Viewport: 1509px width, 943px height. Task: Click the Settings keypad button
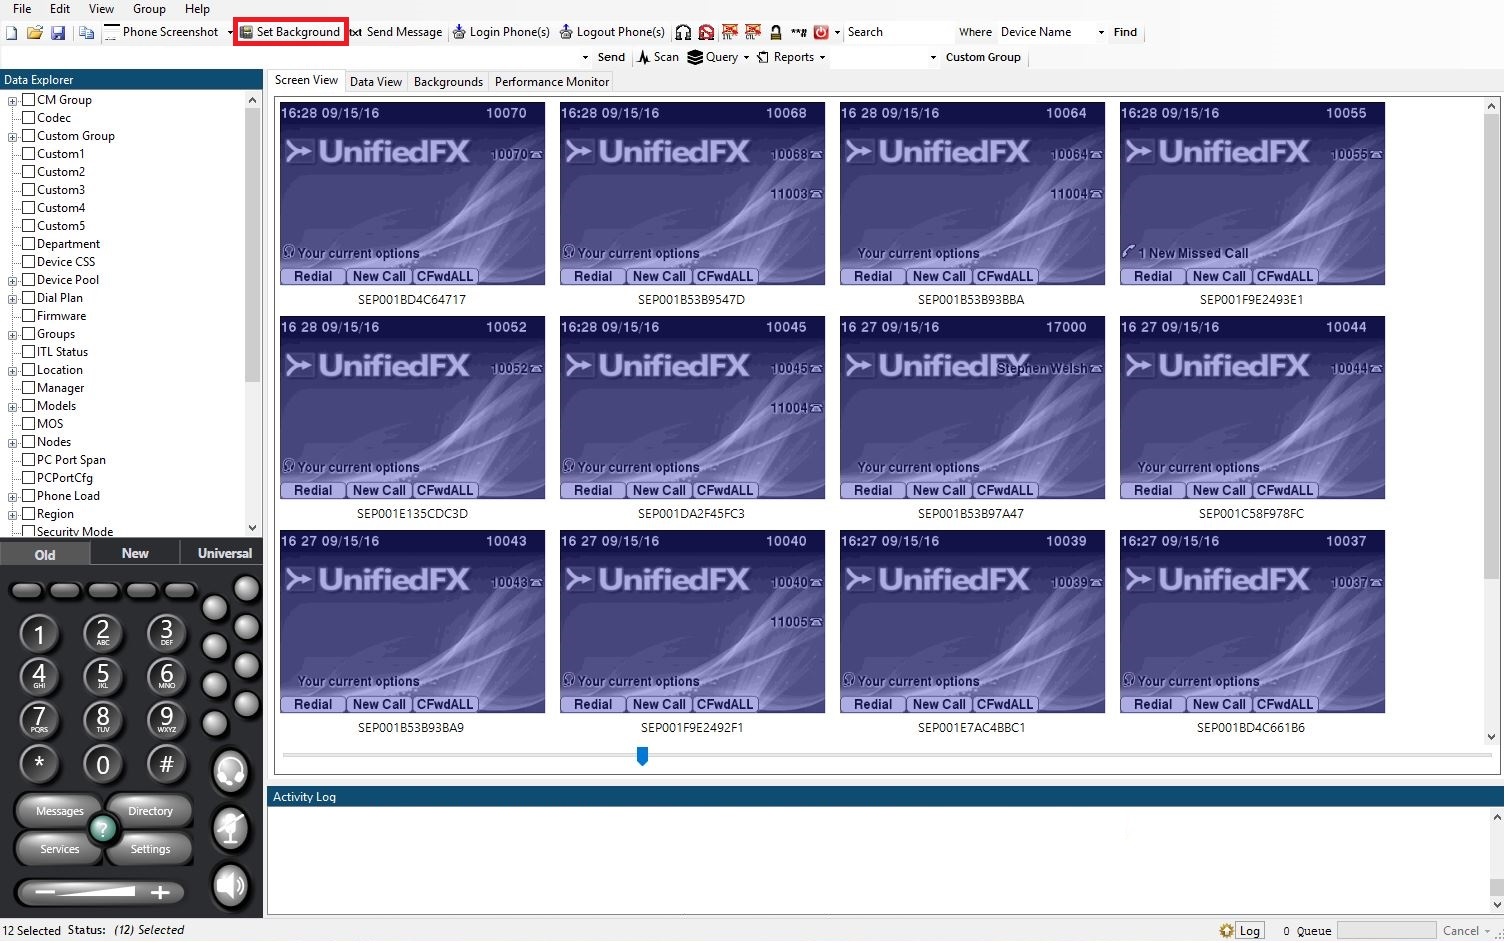pos(150,849)
